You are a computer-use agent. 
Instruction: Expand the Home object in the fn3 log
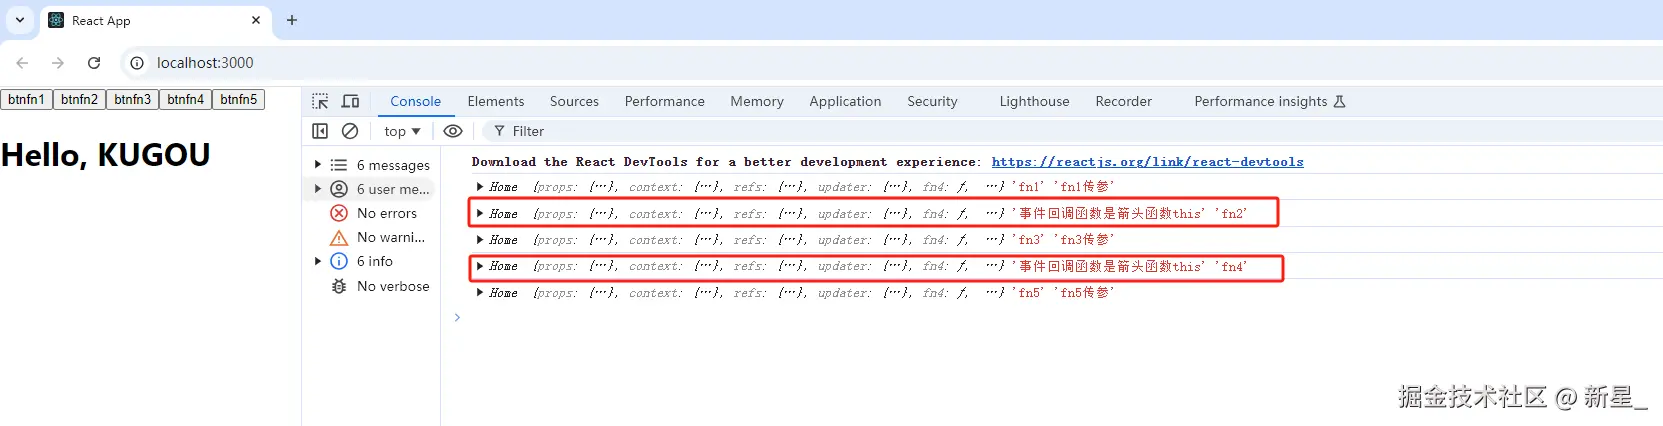pyautogui.click(x=481, y=239)
